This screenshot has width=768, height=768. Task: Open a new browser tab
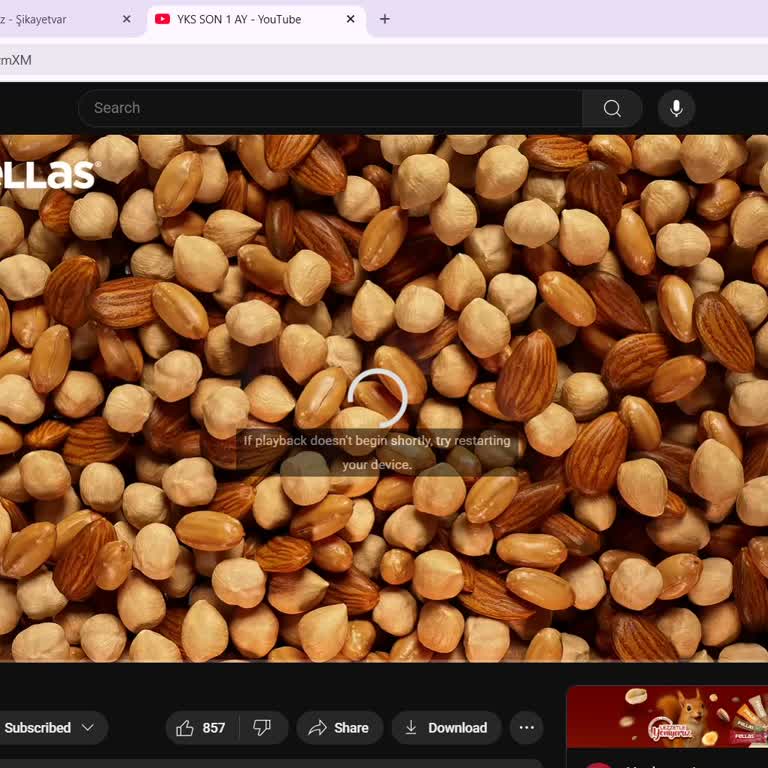click(385, 19)
